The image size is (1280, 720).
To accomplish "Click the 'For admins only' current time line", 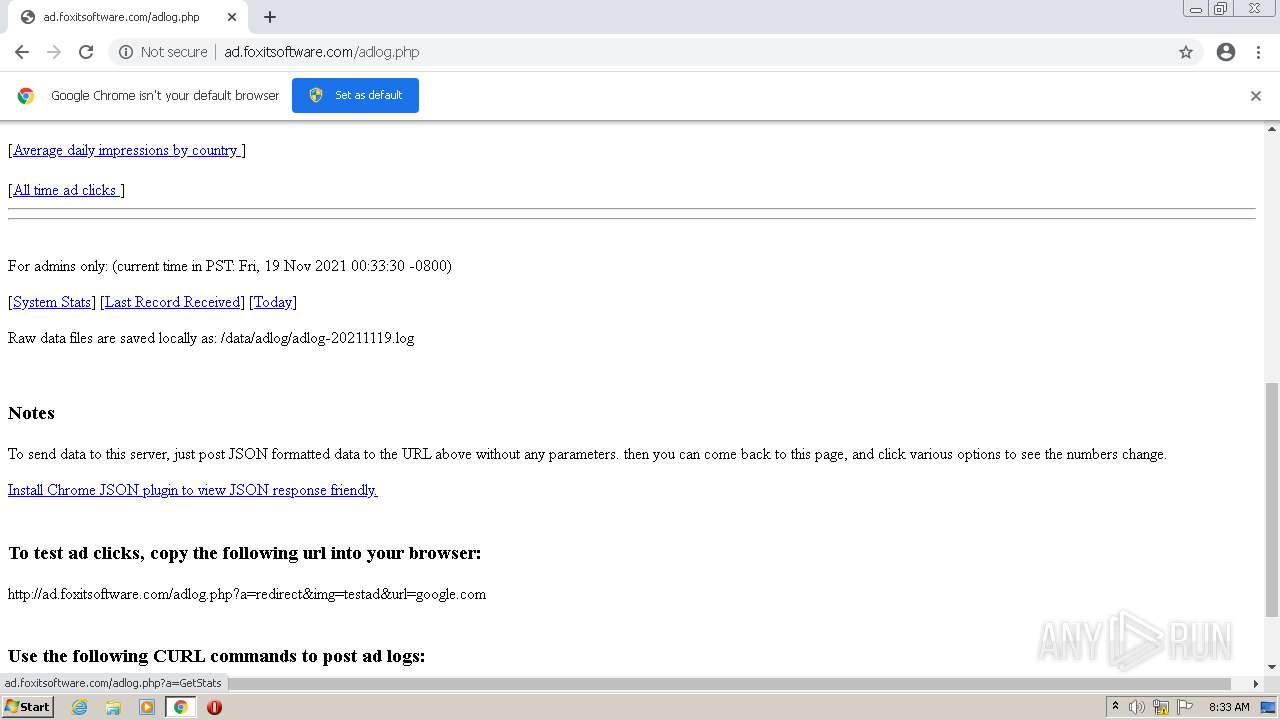I will [x=230, y=266].
